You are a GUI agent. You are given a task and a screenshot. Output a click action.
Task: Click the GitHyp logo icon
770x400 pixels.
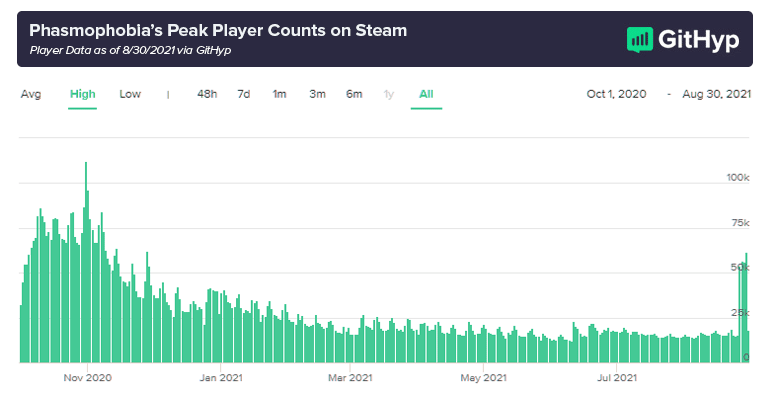(x=639, y=40)
